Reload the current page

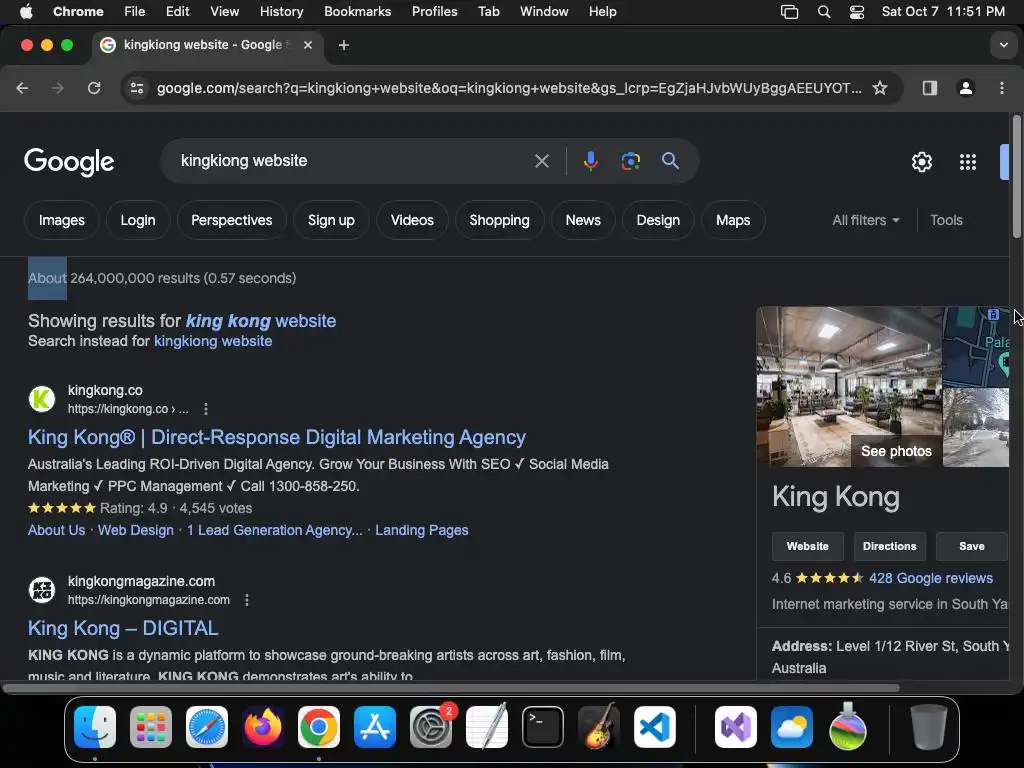click(x=94, y=88)
